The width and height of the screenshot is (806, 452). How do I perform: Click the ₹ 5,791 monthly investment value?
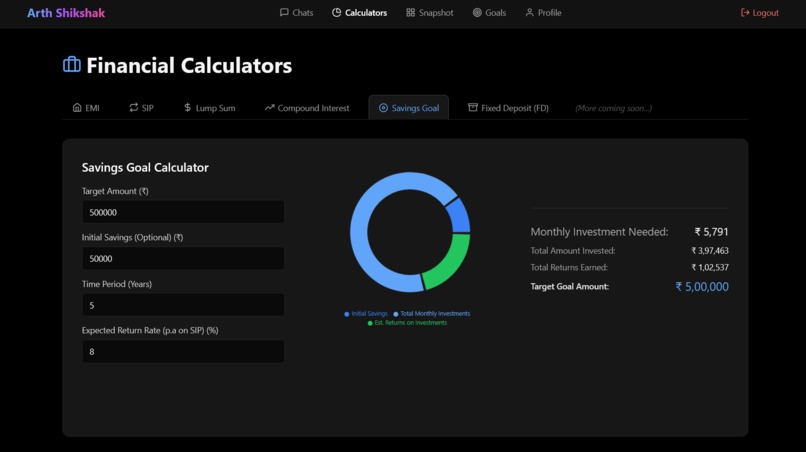[x=711, y=232]
